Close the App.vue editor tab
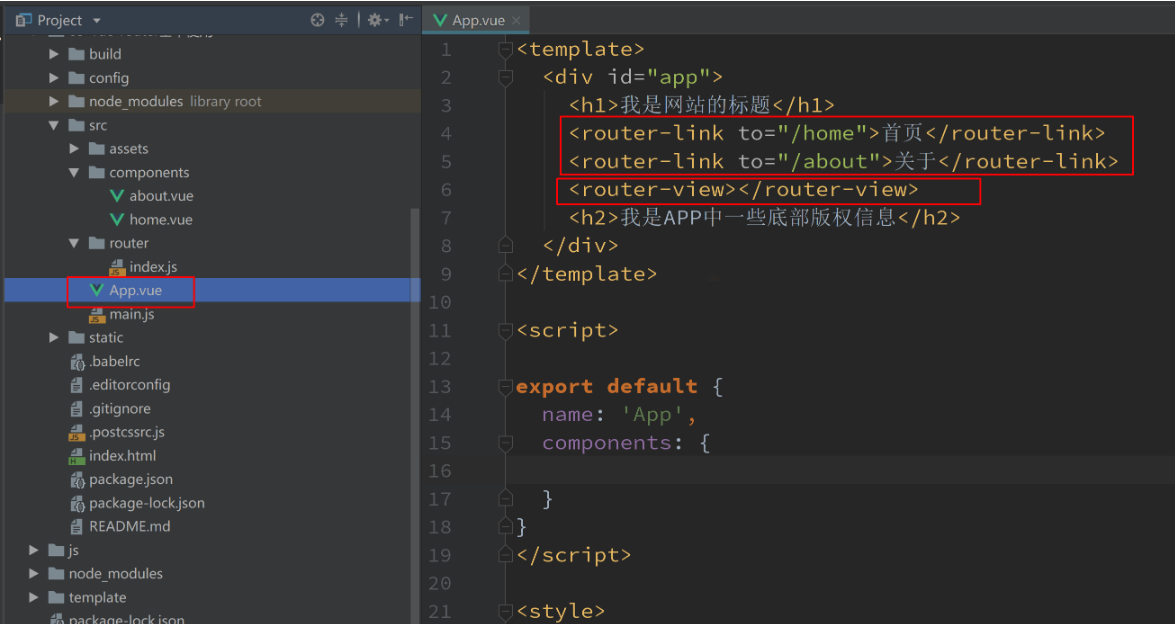This screenshot has height=624, width=1175. point(516,21)
